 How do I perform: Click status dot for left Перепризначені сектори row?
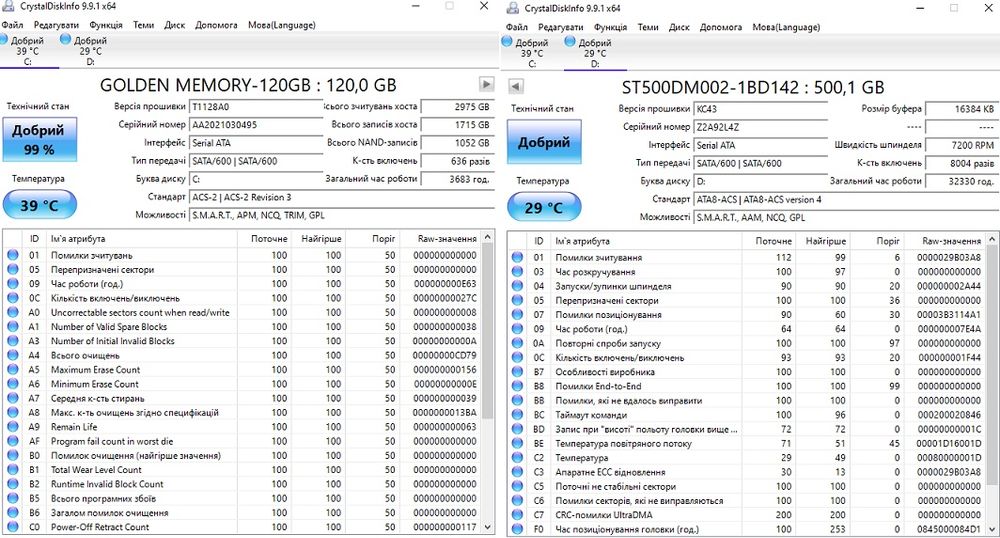[x=13, y=270]
